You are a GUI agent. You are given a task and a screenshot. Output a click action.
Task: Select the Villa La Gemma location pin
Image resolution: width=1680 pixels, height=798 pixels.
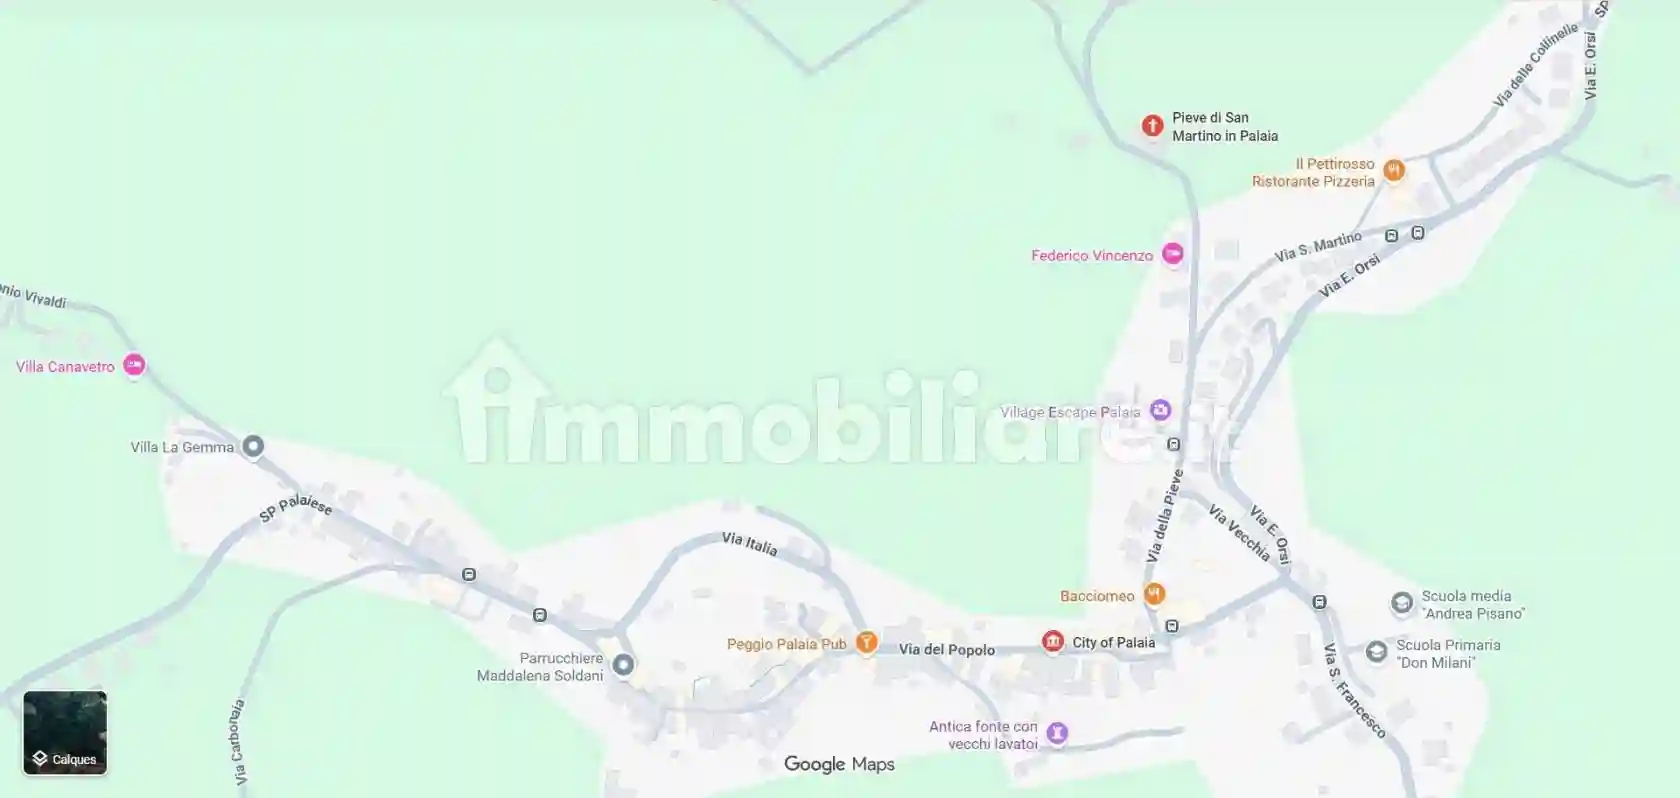point(253,446)
